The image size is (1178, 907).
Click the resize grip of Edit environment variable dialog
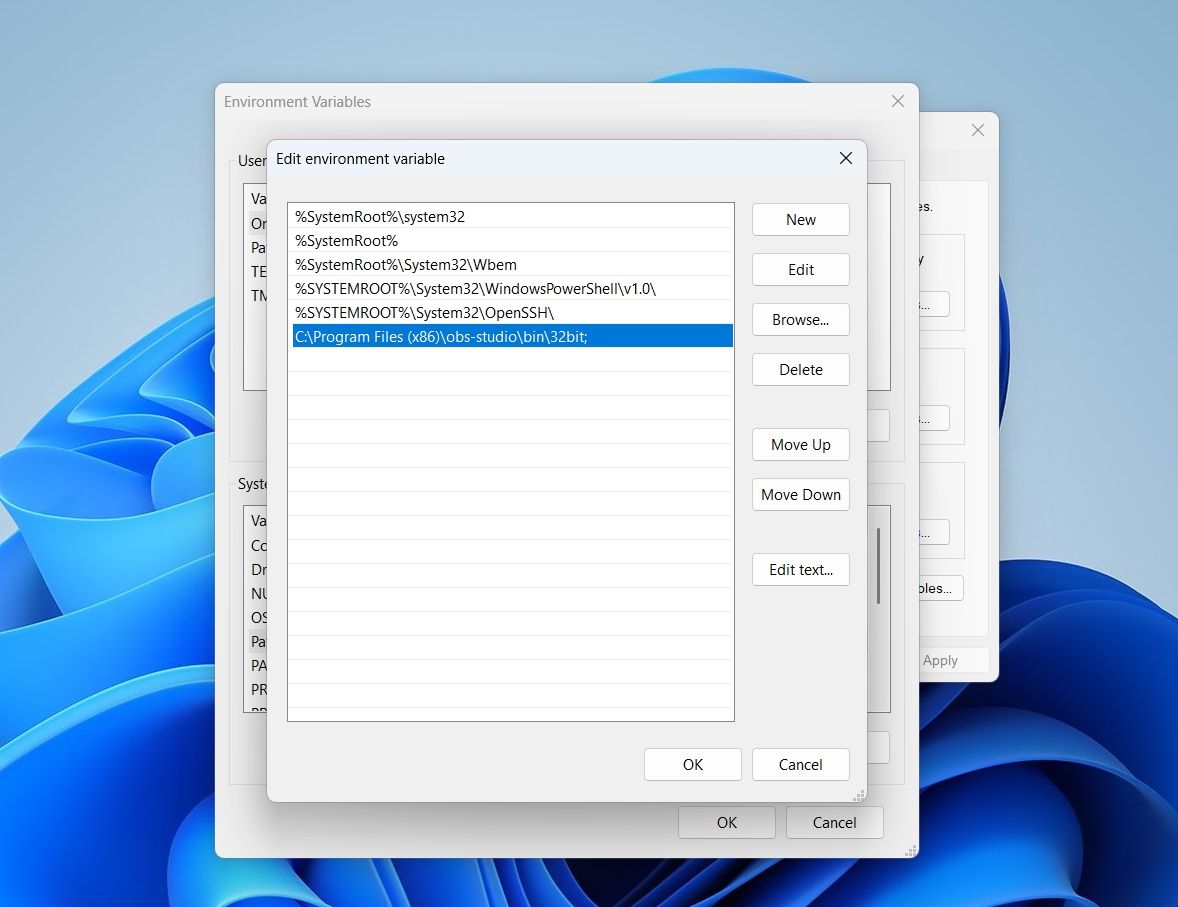point(859,795)
